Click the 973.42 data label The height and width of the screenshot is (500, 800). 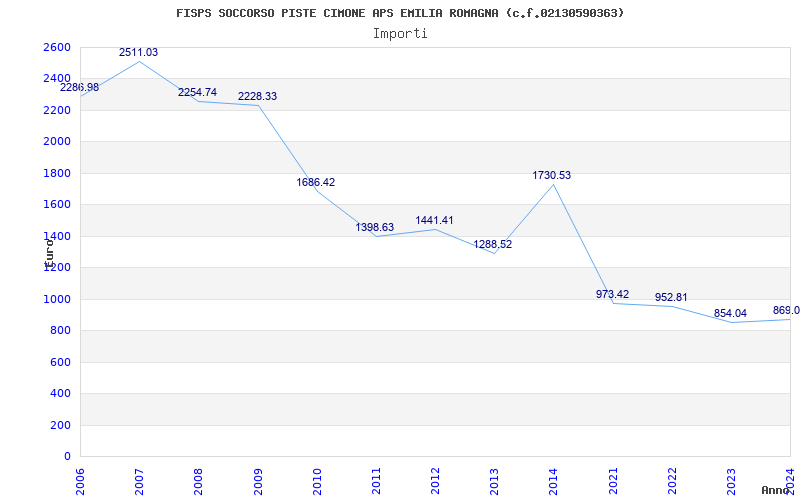[x=613, y=294]
